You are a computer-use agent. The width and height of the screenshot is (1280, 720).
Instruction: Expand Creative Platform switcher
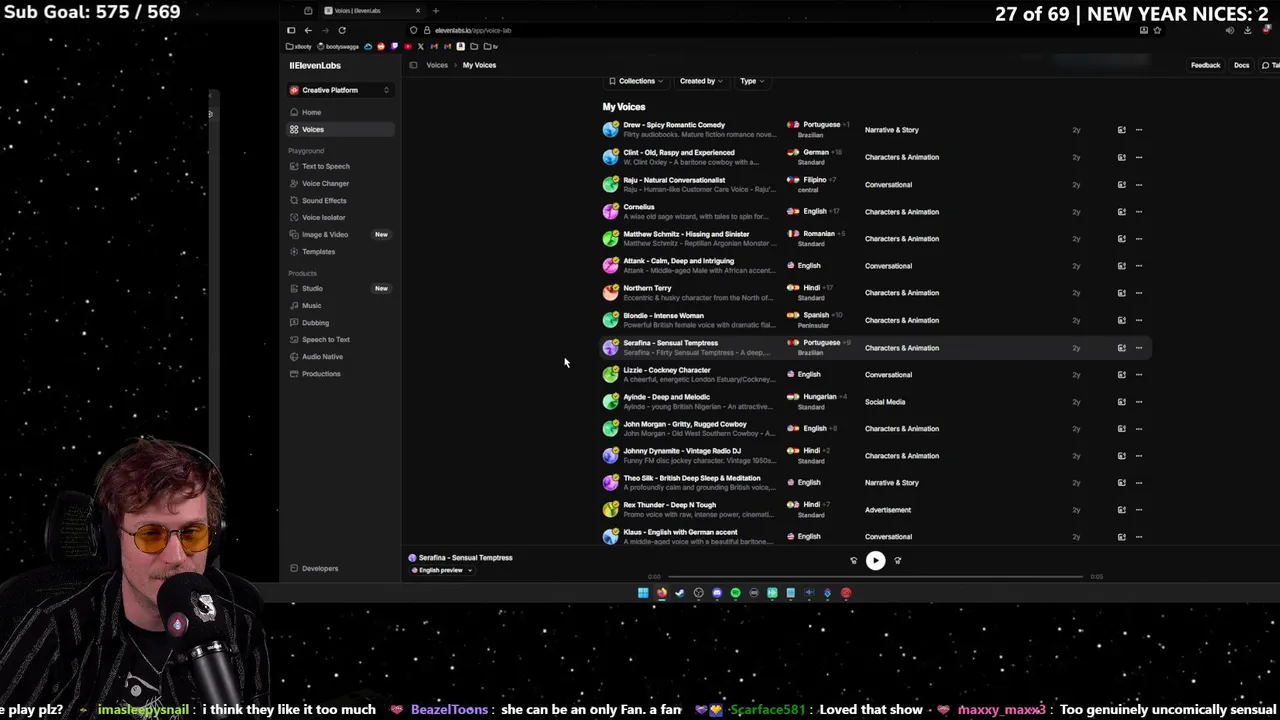[339, 90]
